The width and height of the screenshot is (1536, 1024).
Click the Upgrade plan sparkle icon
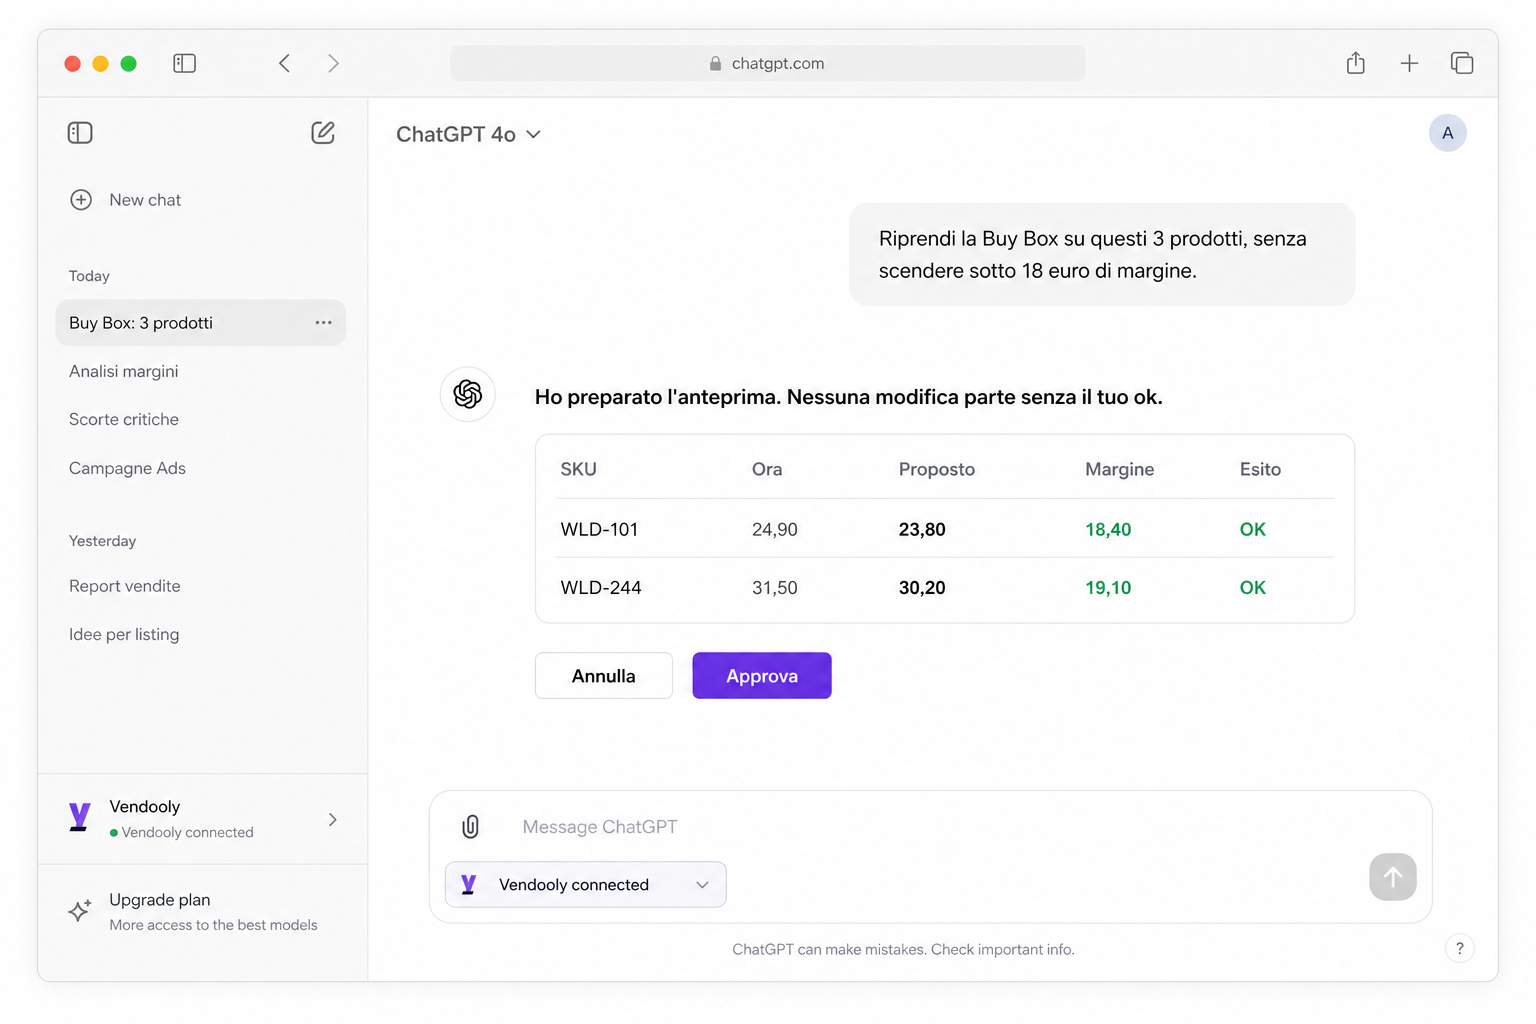80,910
